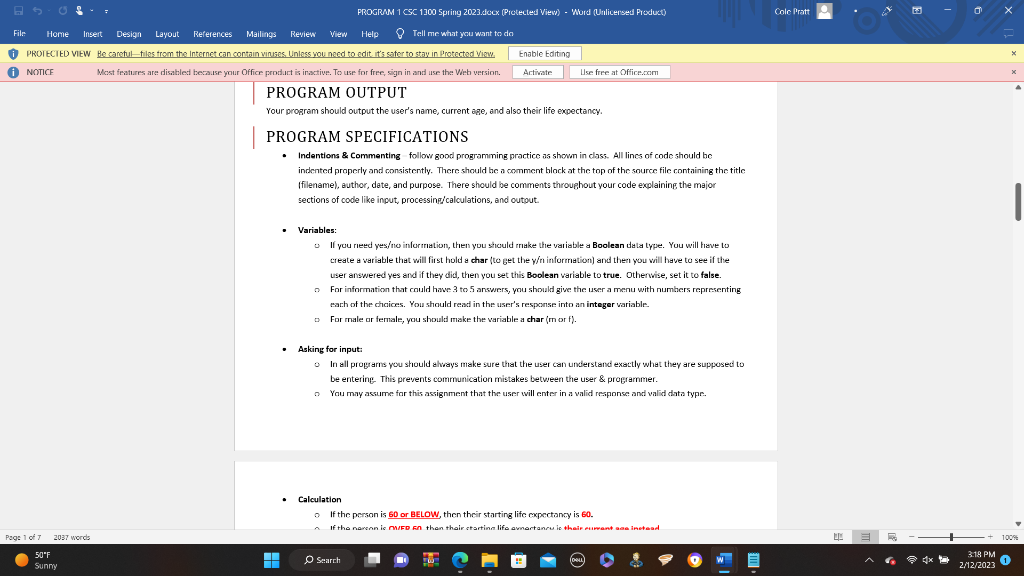The height and width of the screenshot is (576, 1024).
Task: Dismiss the NOTICE activation bar
Action: [x=1015, y=71]
